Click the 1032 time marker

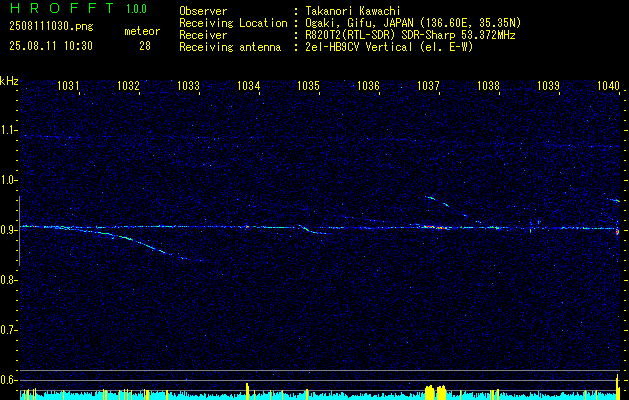(x=128, y=85)
